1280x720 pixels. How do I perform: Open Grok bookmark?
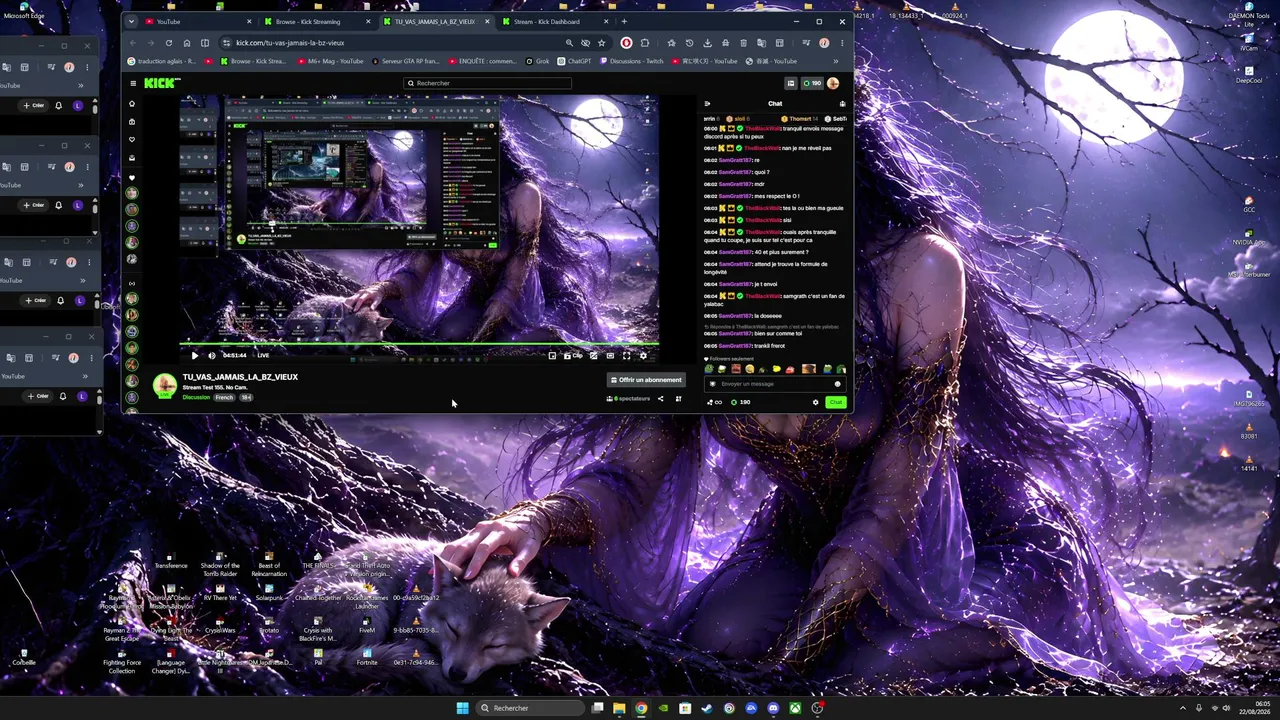[x=538, y=61]
